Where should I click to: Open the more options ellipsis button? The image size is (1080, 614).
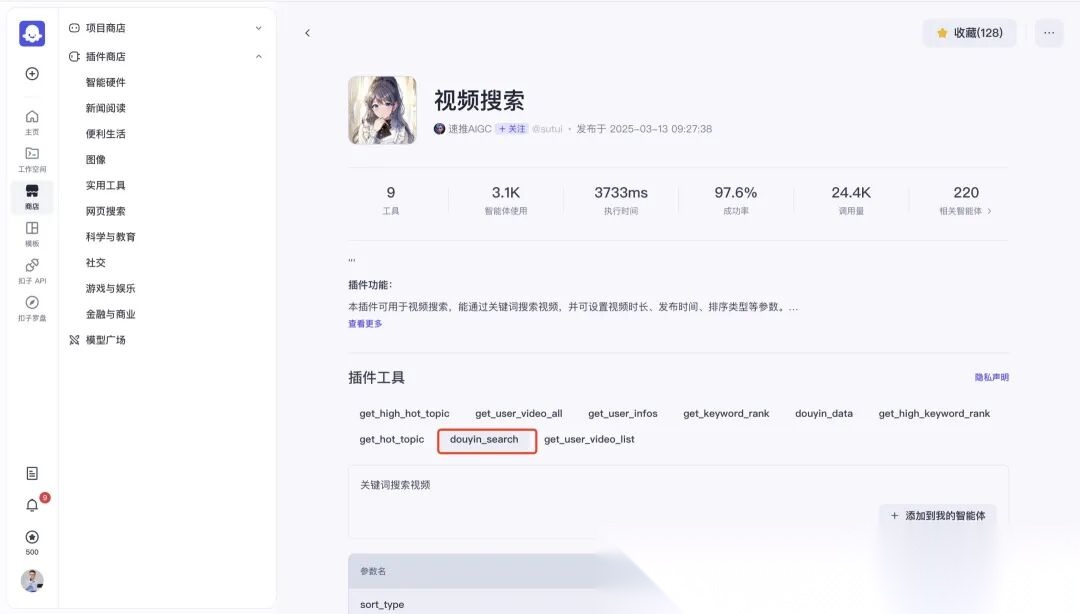(x=1048, y=33)
